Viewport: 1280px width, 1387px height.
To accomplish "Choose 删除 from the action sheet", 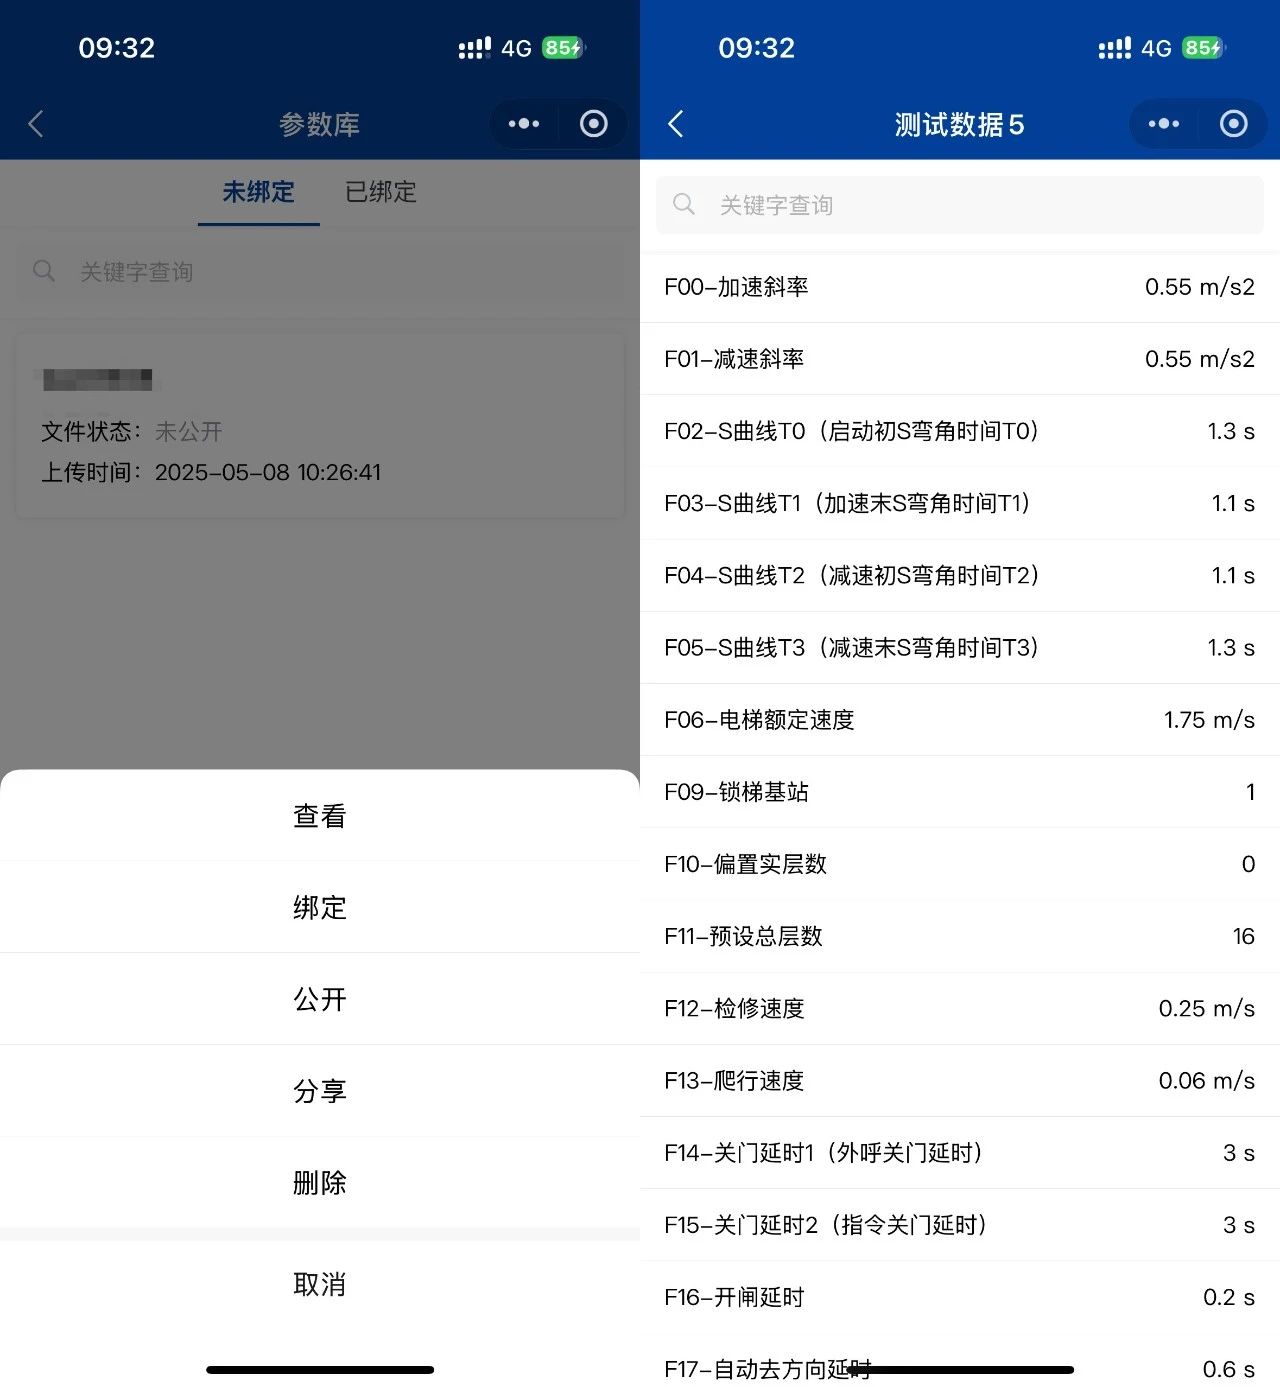I will 320,1183.
